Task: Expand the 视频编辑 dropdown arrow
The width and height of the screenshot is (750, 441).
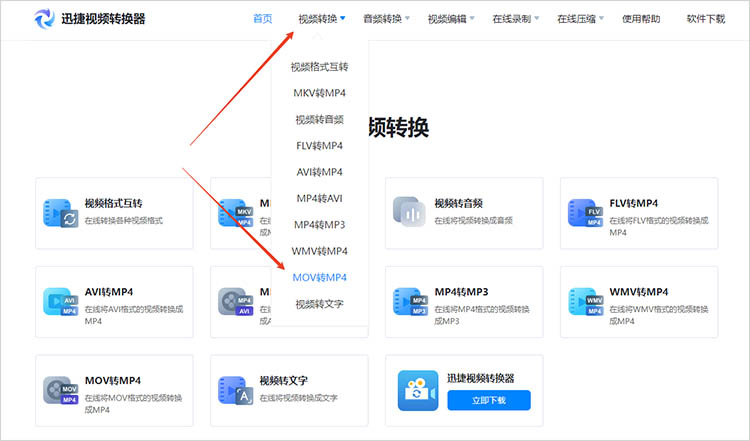Action: point(472,18)
